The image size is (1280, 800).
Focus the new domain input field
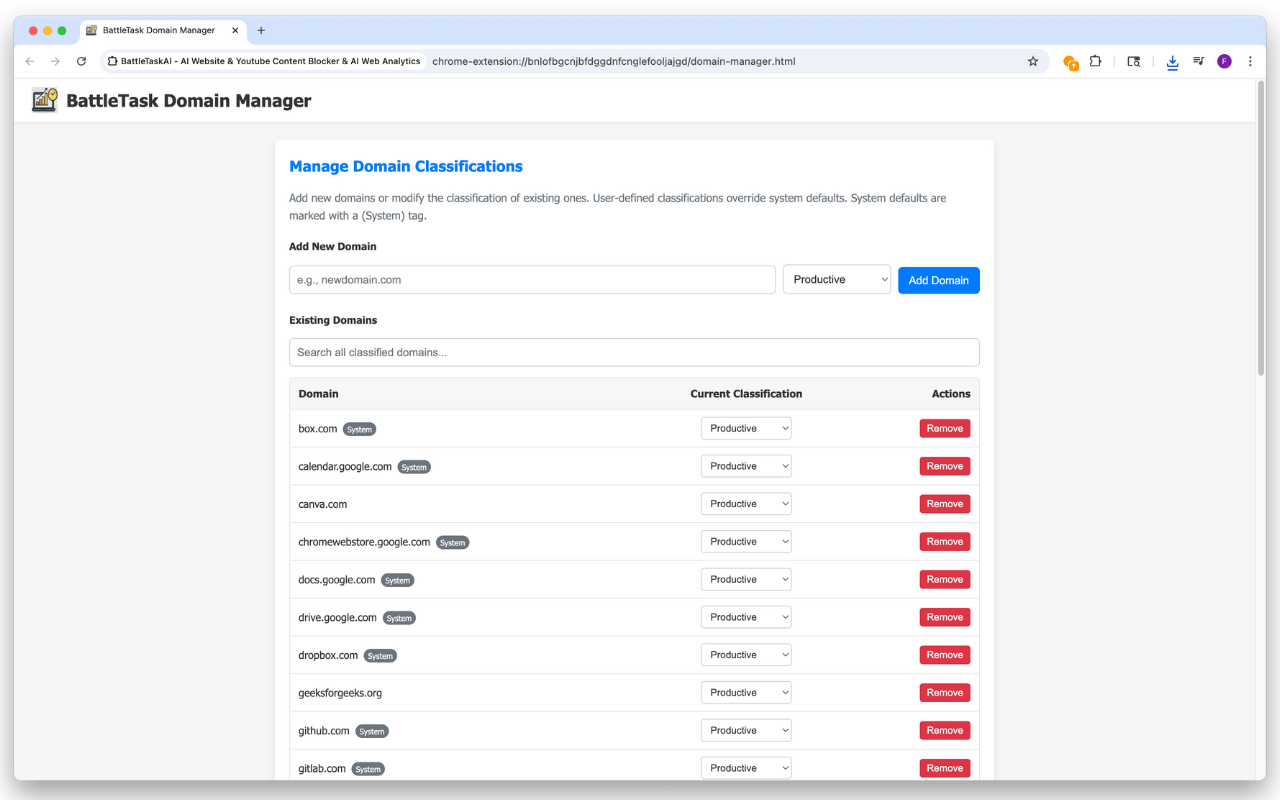(532, 280)
